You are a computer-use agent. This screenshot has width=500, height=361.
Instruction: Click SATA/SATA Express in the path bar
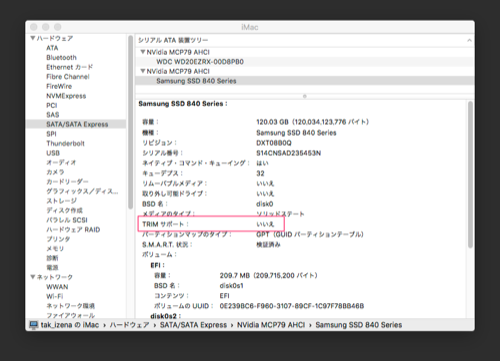pos(193,325)
